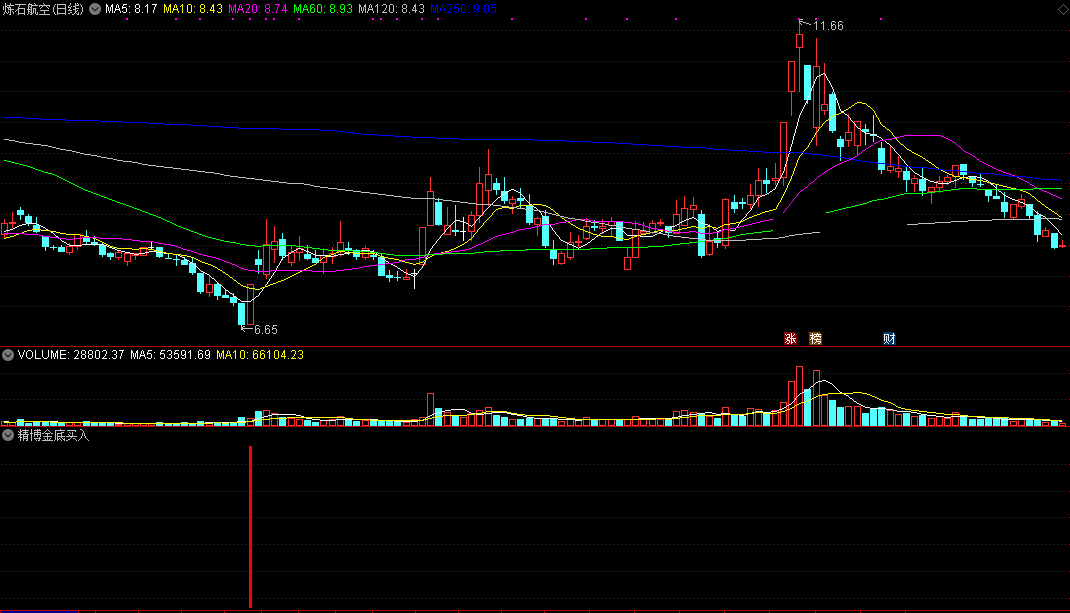Image resolution: width=1070 pixels, height=613 pixels.
Task: Click the blue 财 event marker icon
Action: tap(888, 339)
